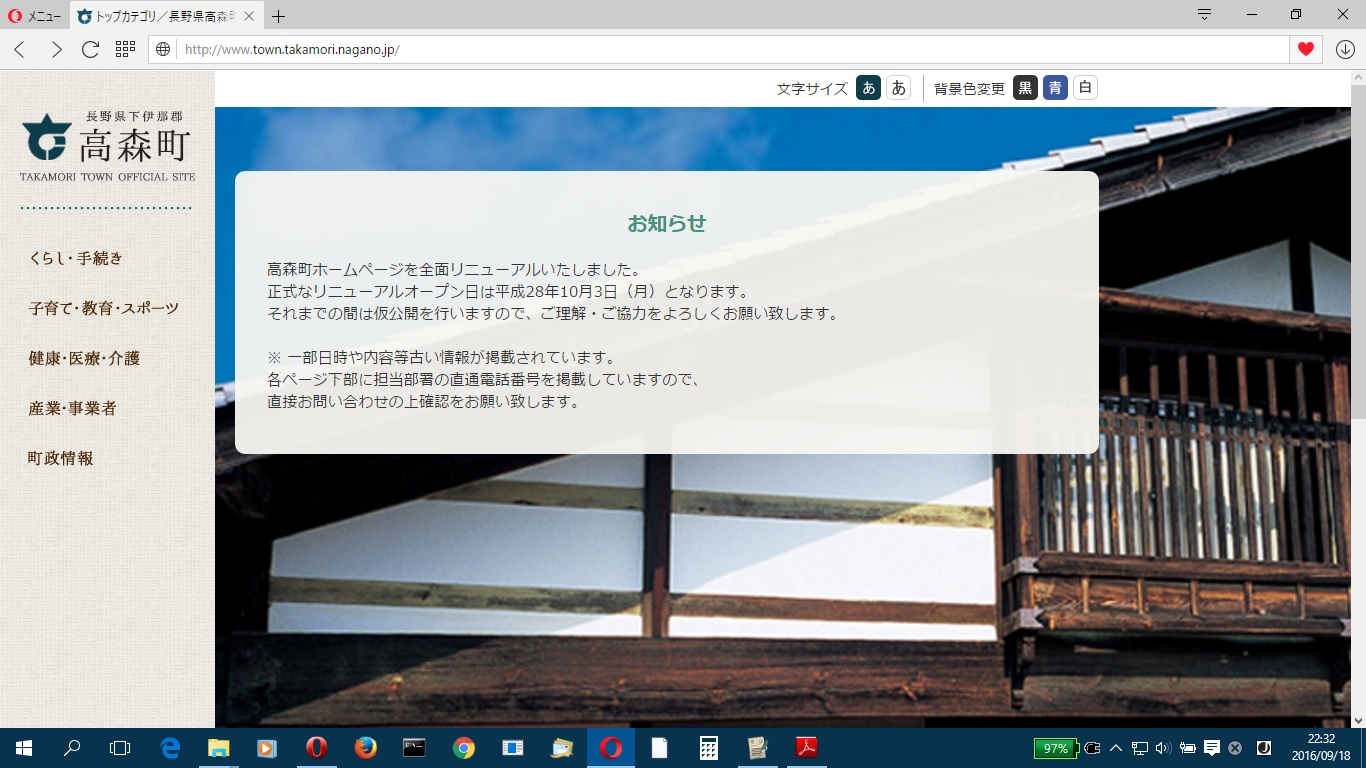Image resolution: width=1366 pixels, height=768 pixels.
Task: Open the 健康・医療・介護 menu
Action: click(x=84, y=358)
